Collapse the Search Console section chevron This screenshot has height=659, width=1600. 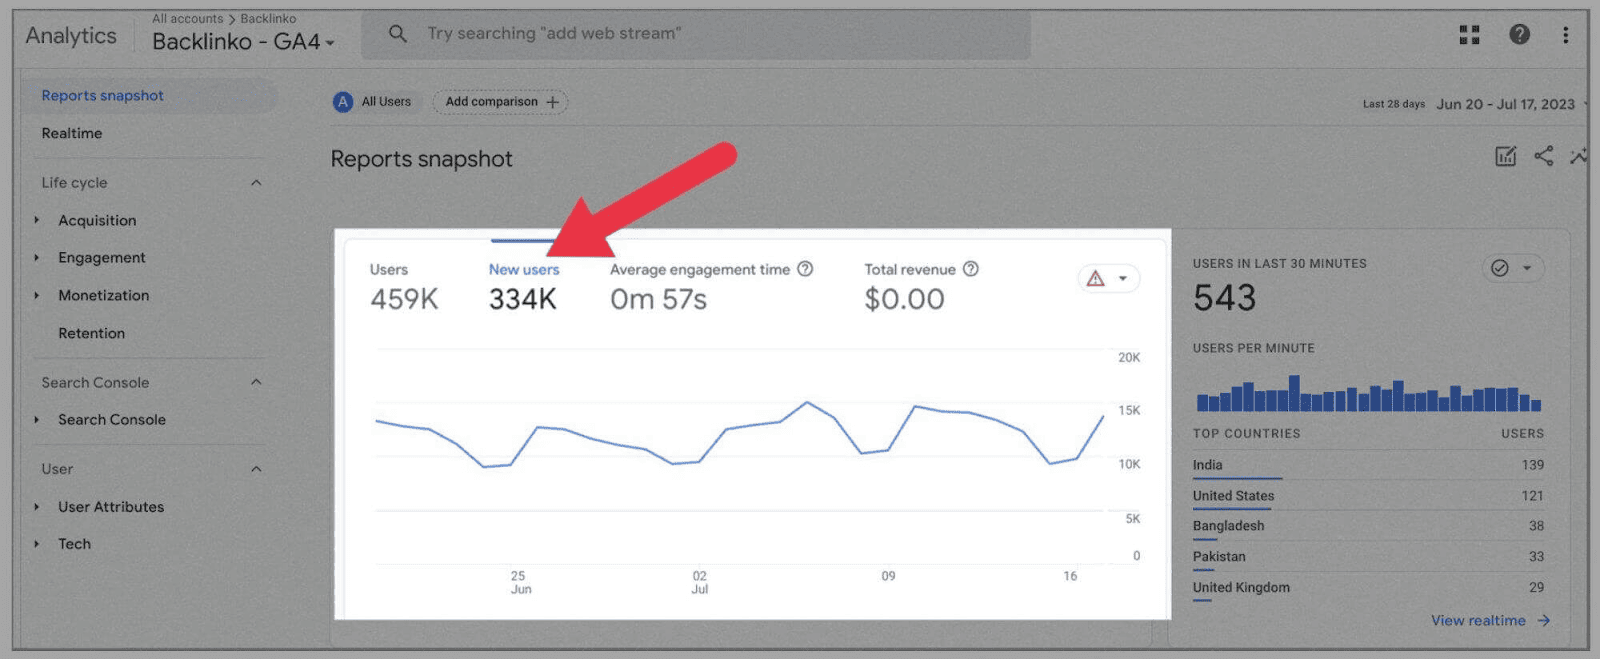256,382
